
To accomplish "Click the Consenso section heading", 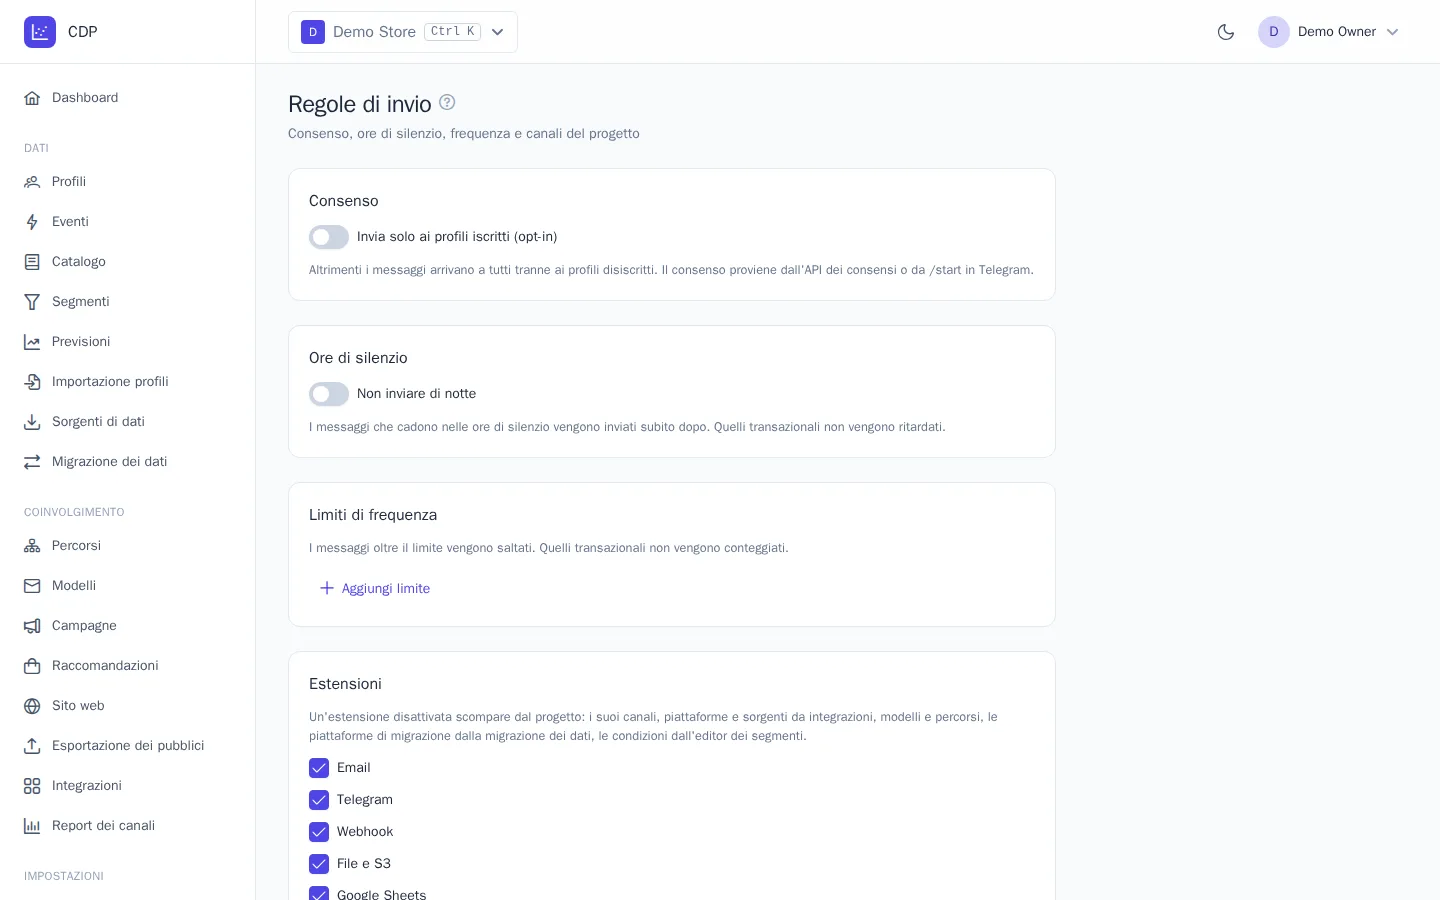I will [344, 201].
